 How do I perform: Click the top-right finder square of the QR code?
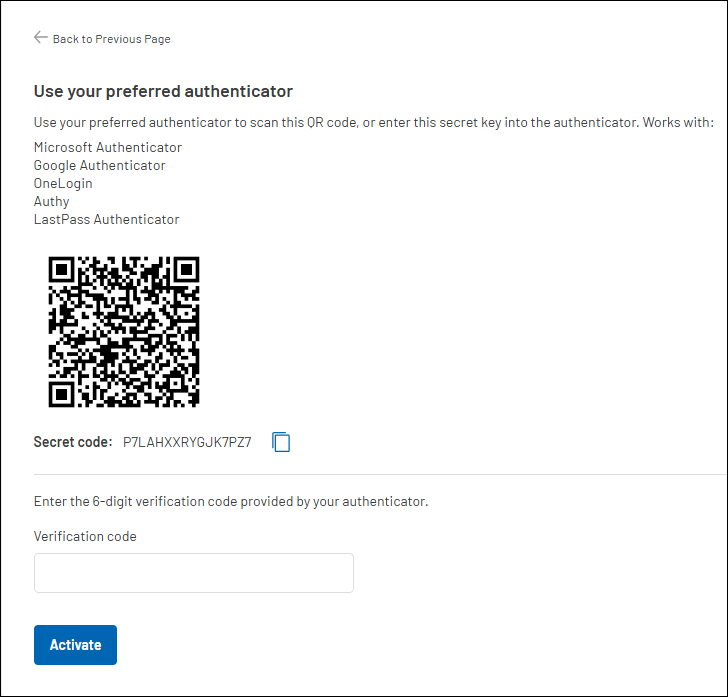(185, 270)
